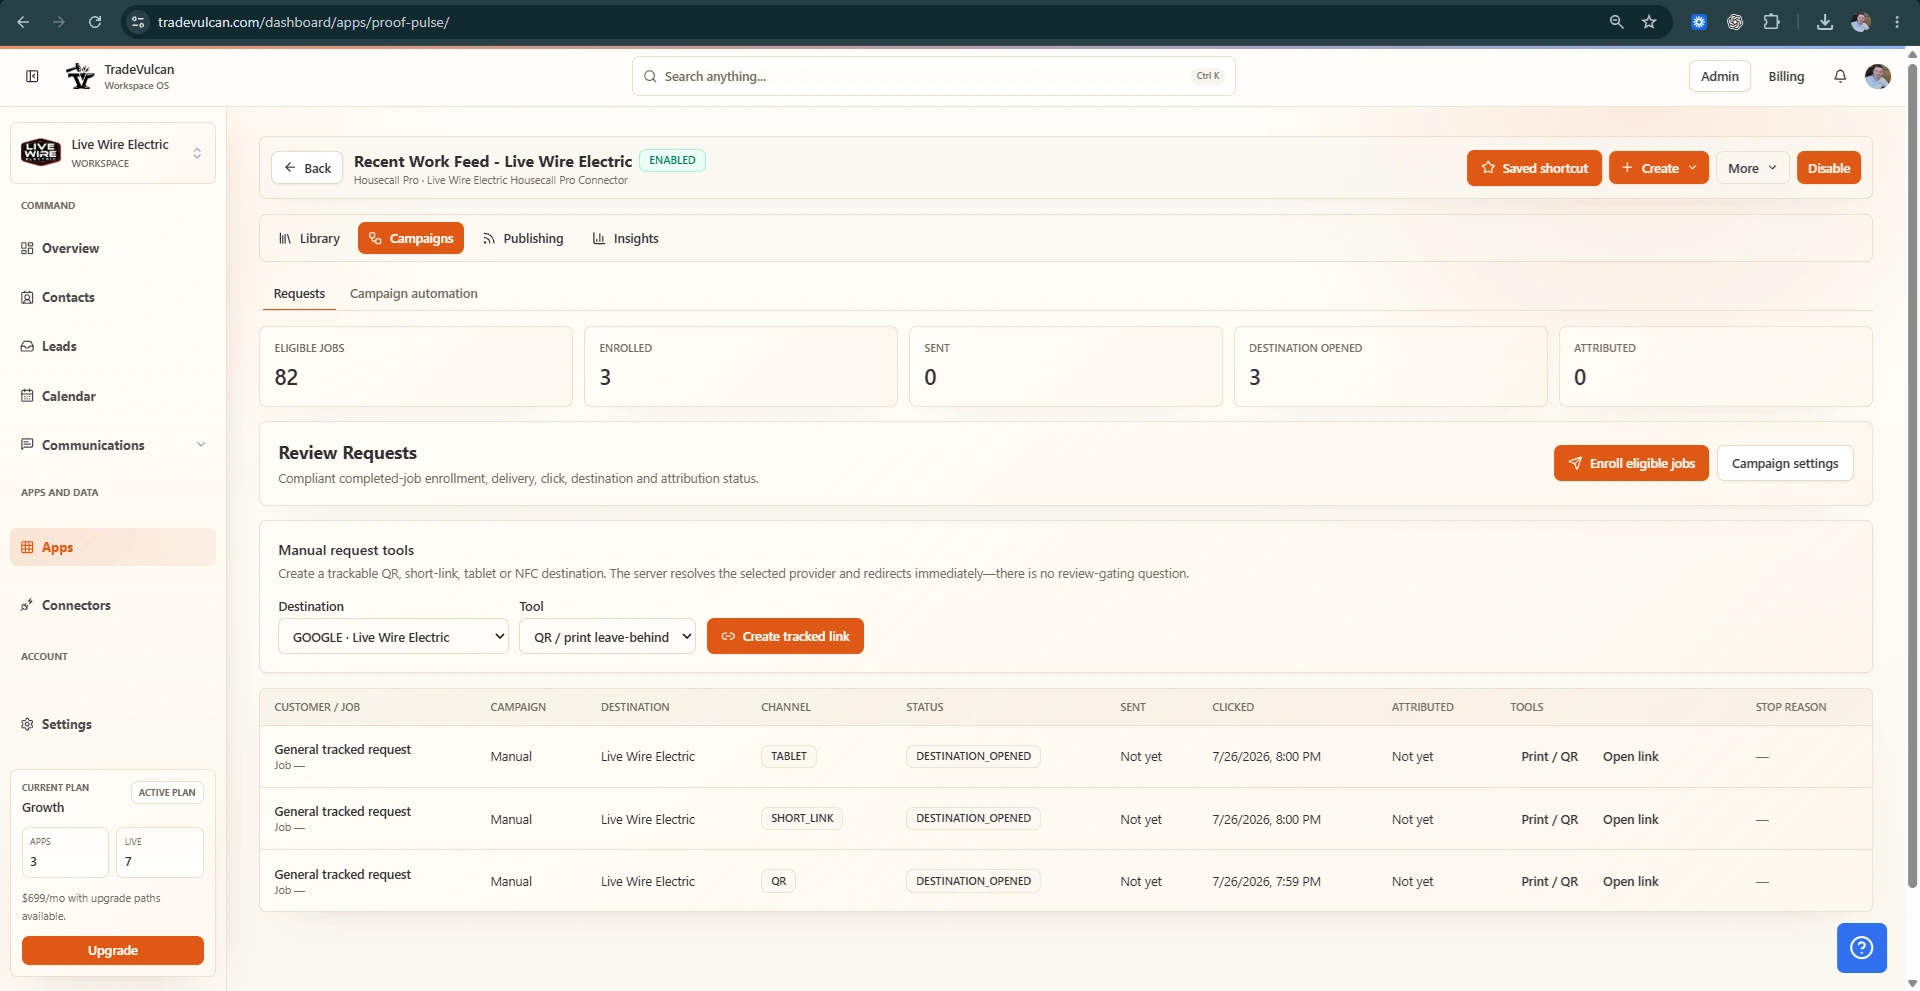Reload the browser page
The width and height of the screenshot is (1920, 991).
point(95,22)
